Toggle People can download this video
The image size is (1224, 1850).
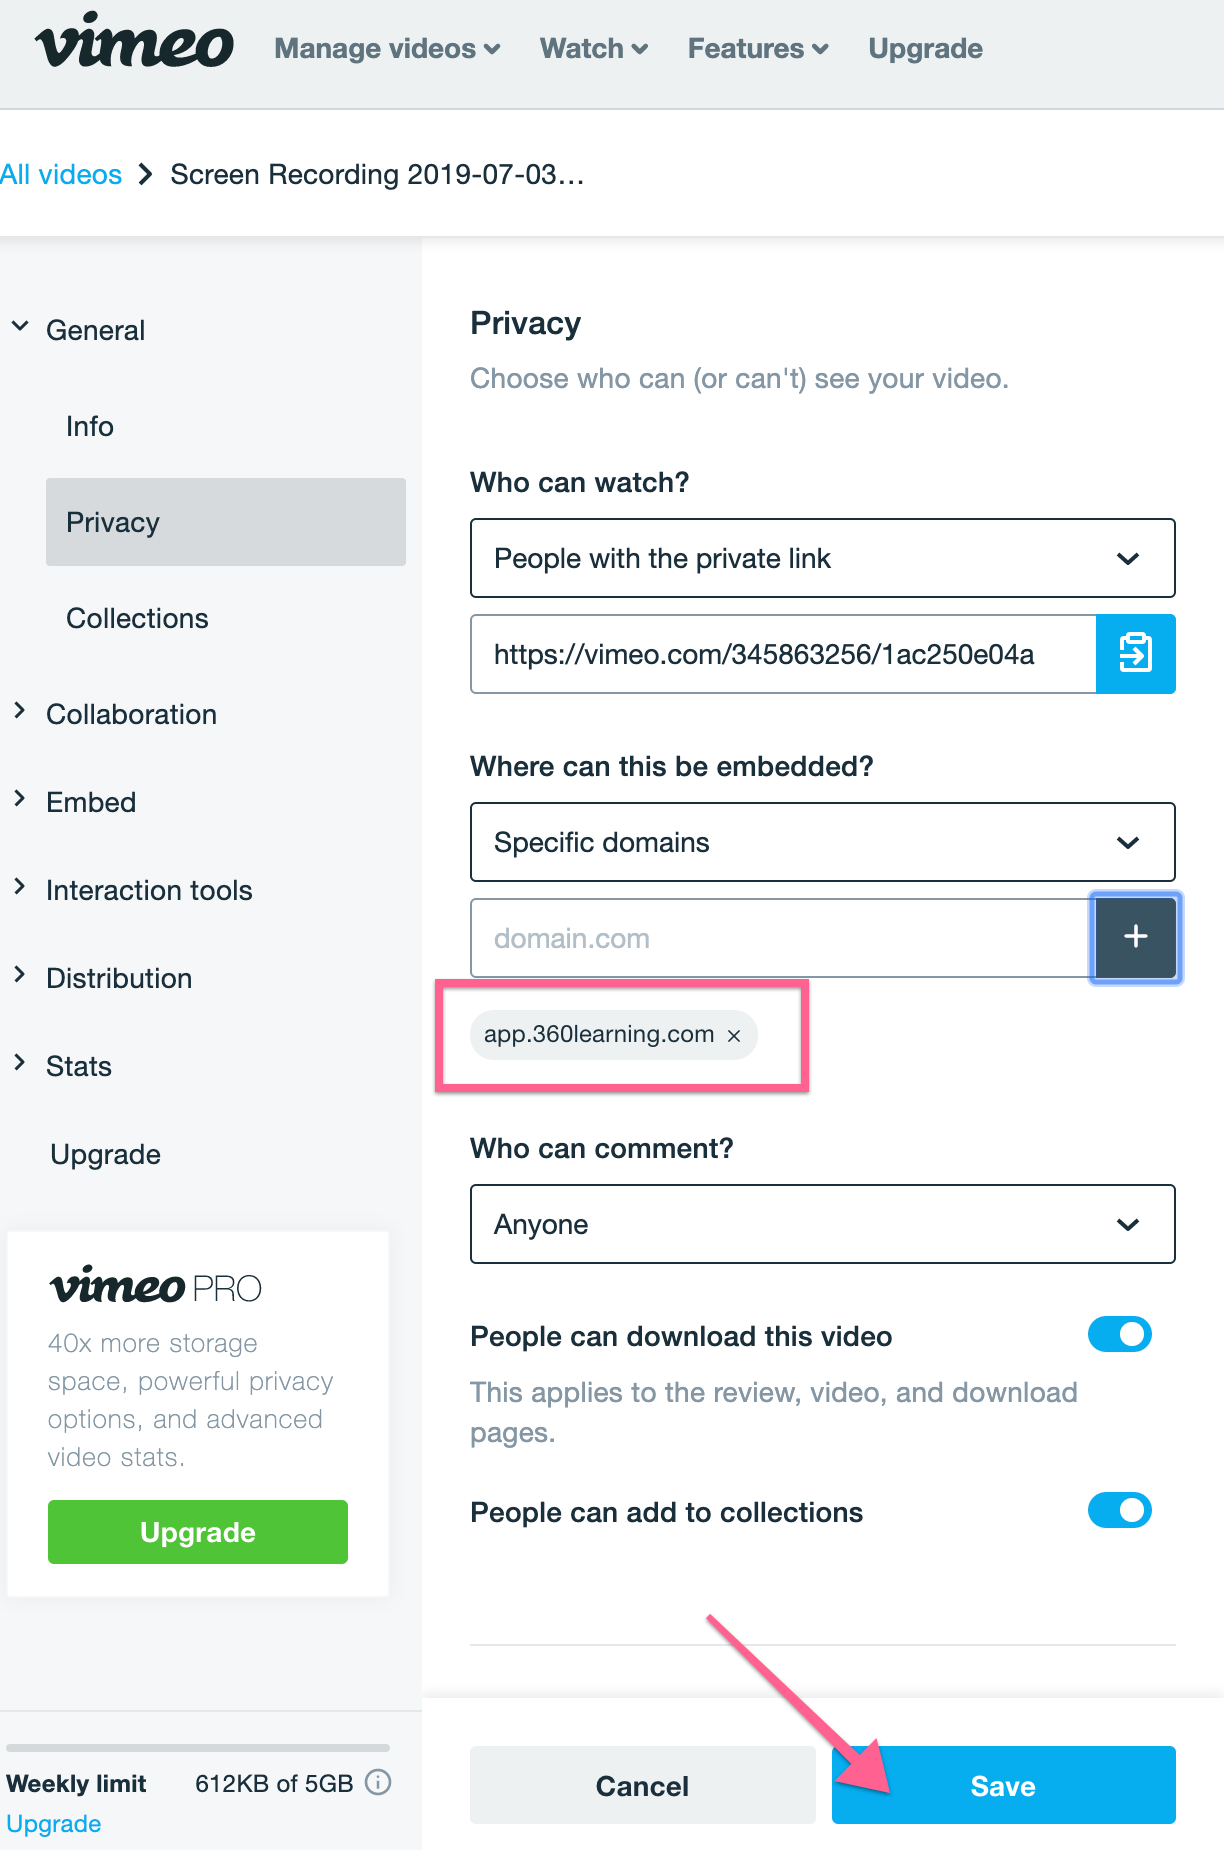coord(1119,1334)
